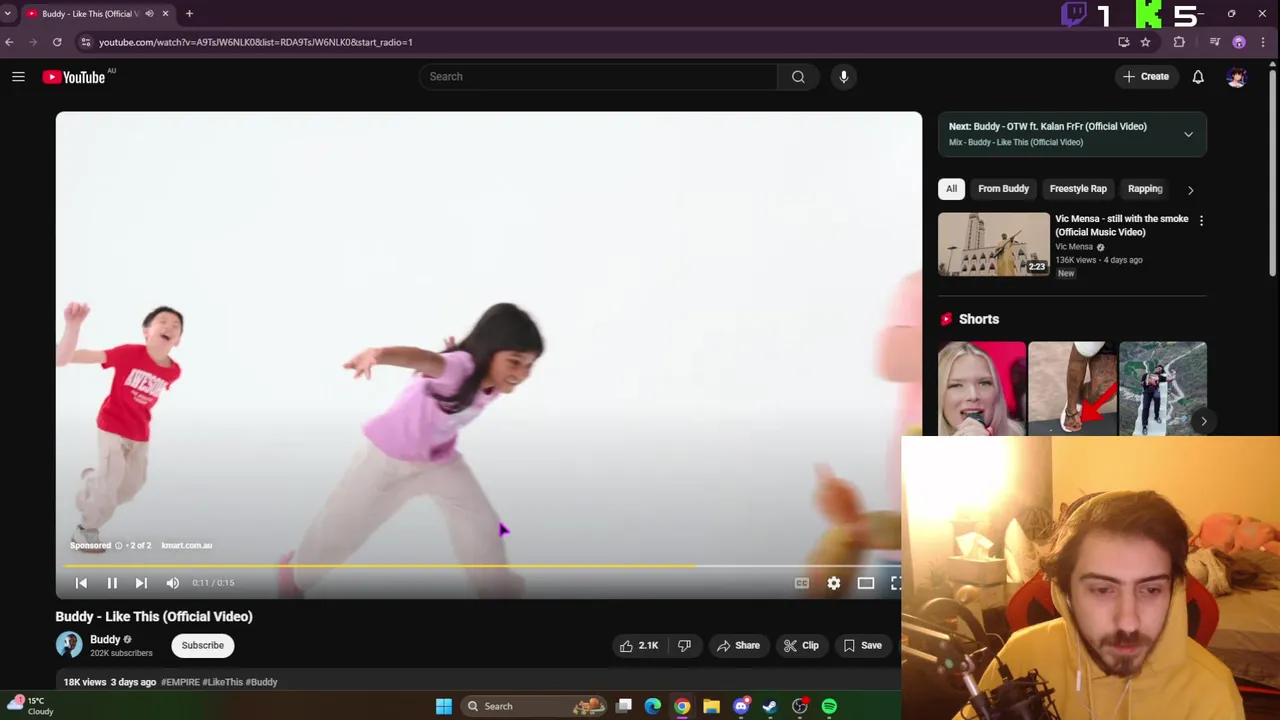Select the From Buddy filter chip
Image resolution: width=1280 pixels, height=720 pixels.
tap(1003, 189)
